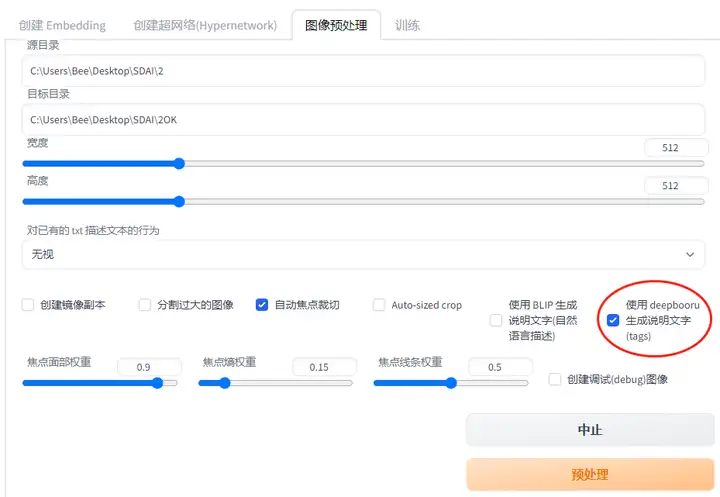Click the 焦点线条权重 slider handle
This screenshot has height=497, width=720.
[x=451, y=383]
